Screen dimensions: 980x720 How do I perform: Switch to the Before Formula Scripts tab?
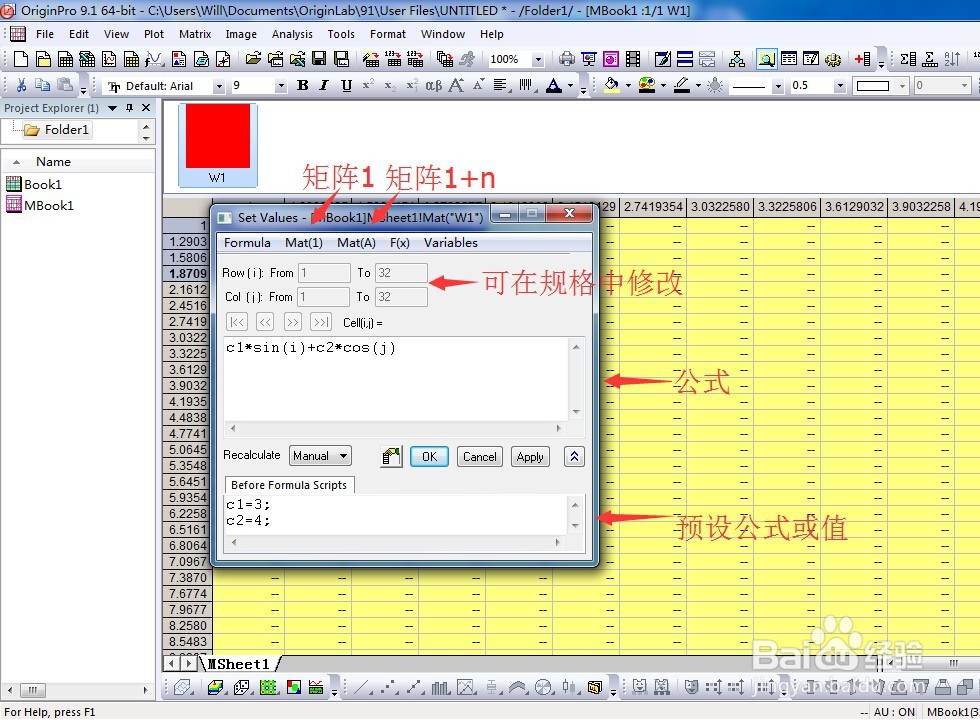(x=289, y=485)
